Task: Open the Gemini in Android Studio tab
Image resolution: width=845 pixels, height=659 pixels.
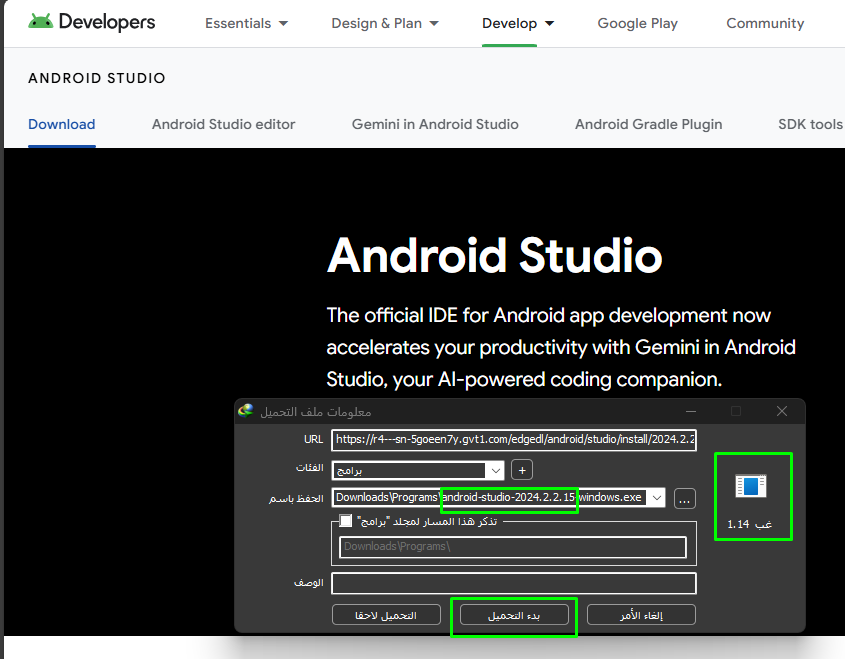Action: [435, 124]
